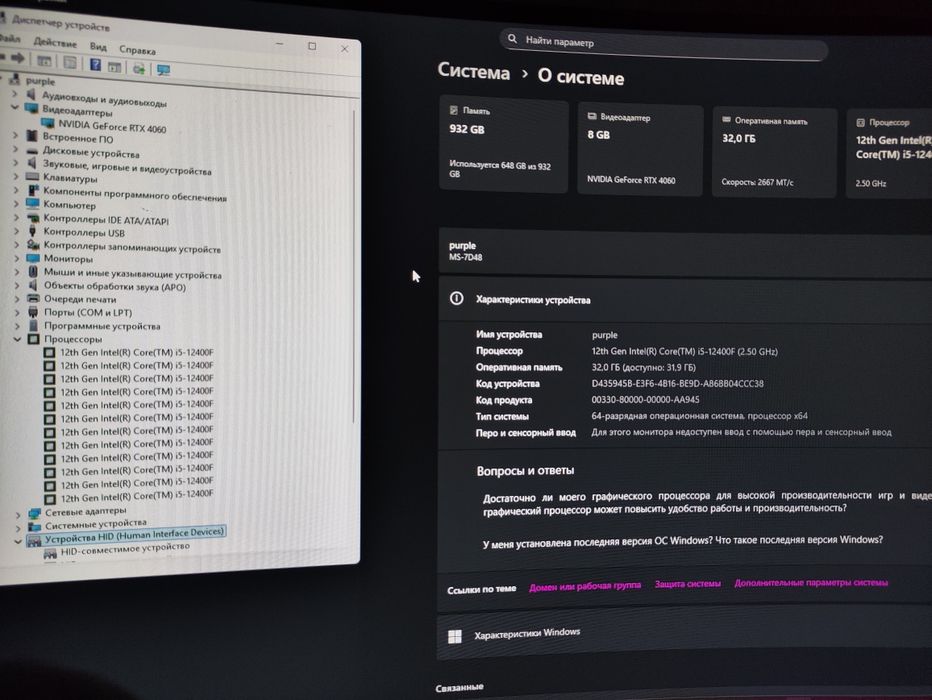The image size is (932, 700).
Task: Collapse the Процессоры category
Action: 17,339
